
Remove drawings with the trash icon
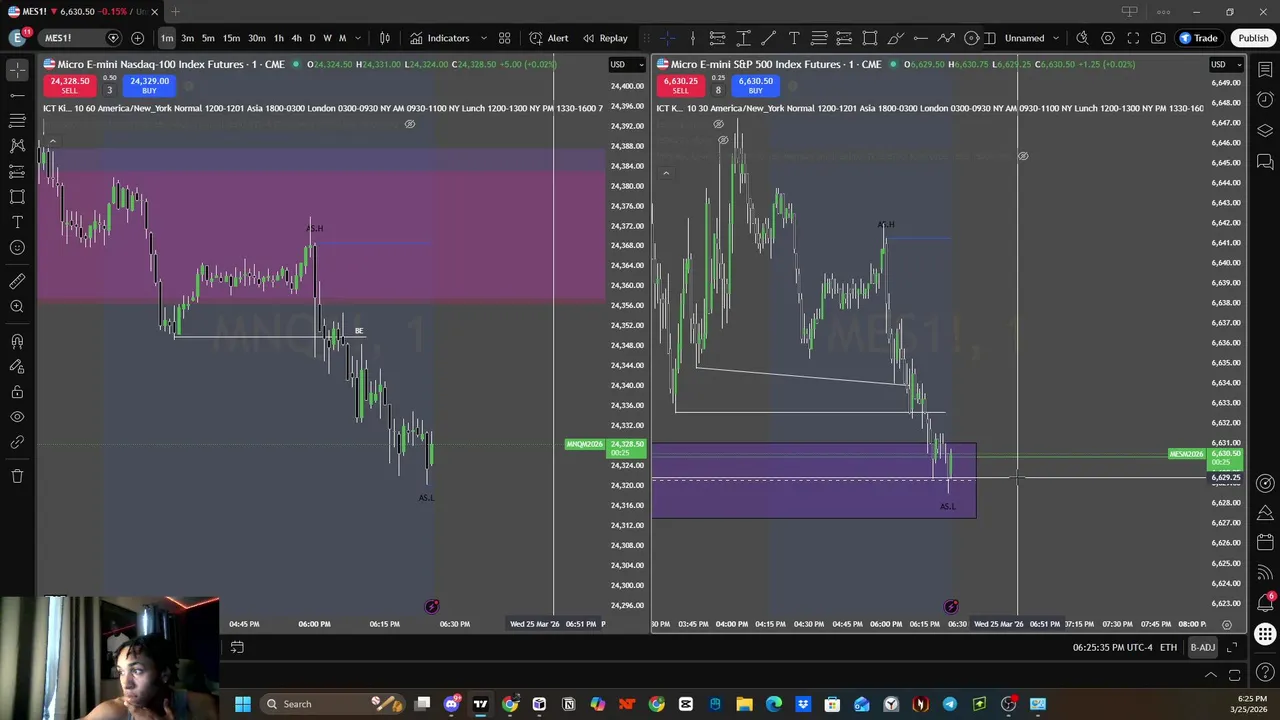tap(17, 476)
